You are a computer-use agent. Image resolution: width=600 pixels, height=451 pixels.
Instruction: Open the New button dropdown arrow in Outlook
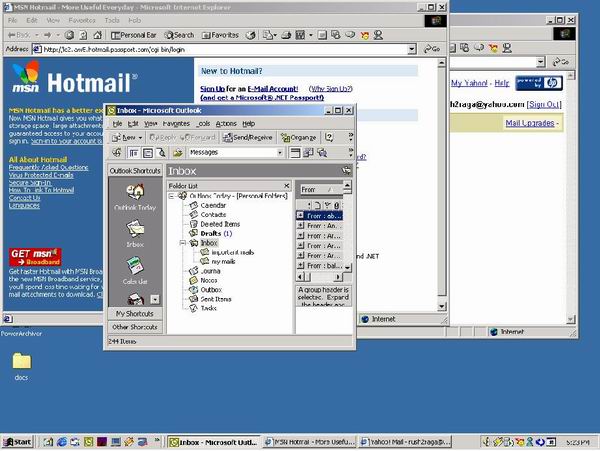pos(140,137)
